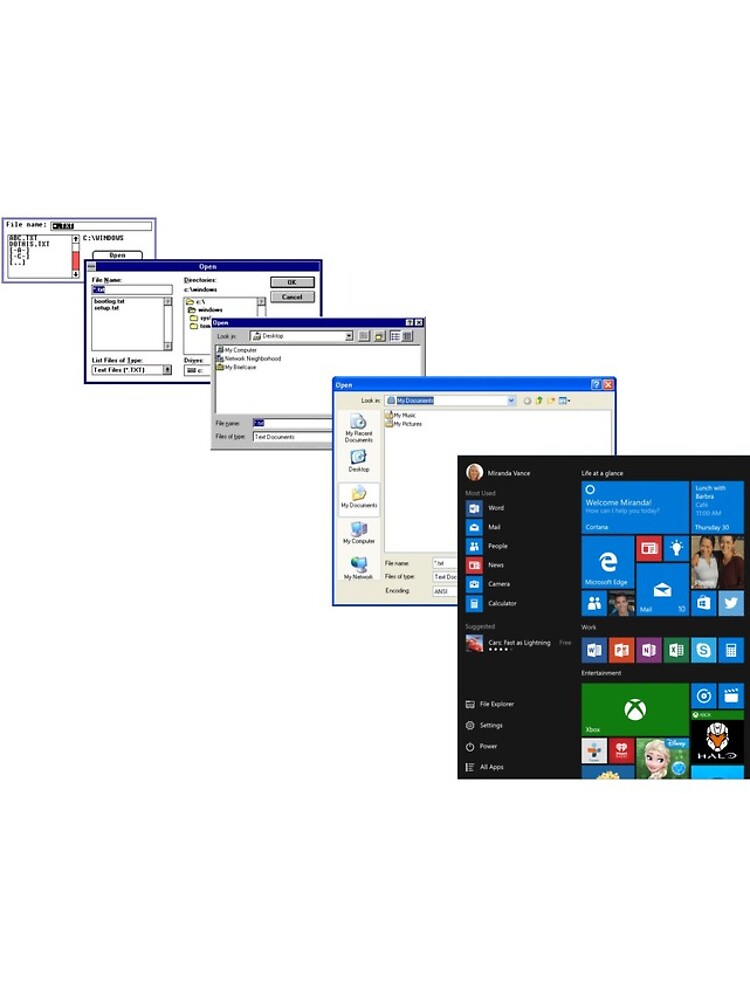Click Back button in XP Open dialog
The width and height of the screenshot is (750, 1000).
pyautogui.click(x=527, y=401)
